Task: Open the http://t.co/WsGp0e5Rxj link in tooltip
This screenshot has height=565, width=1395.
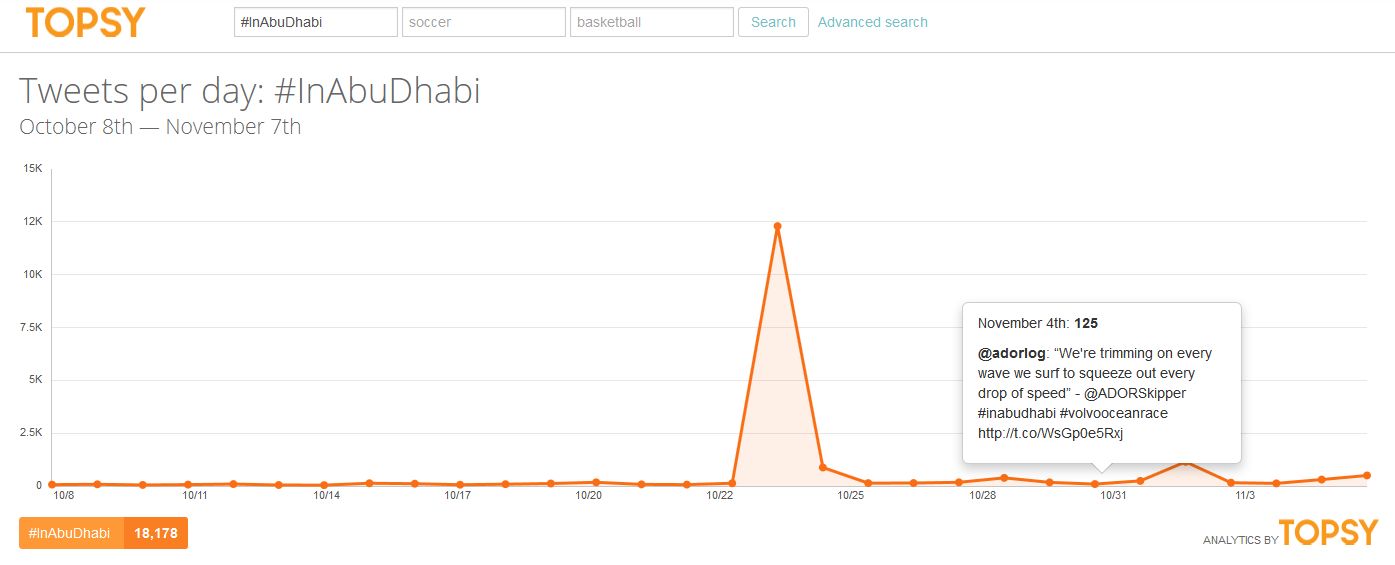Action: click(1050, 433)
